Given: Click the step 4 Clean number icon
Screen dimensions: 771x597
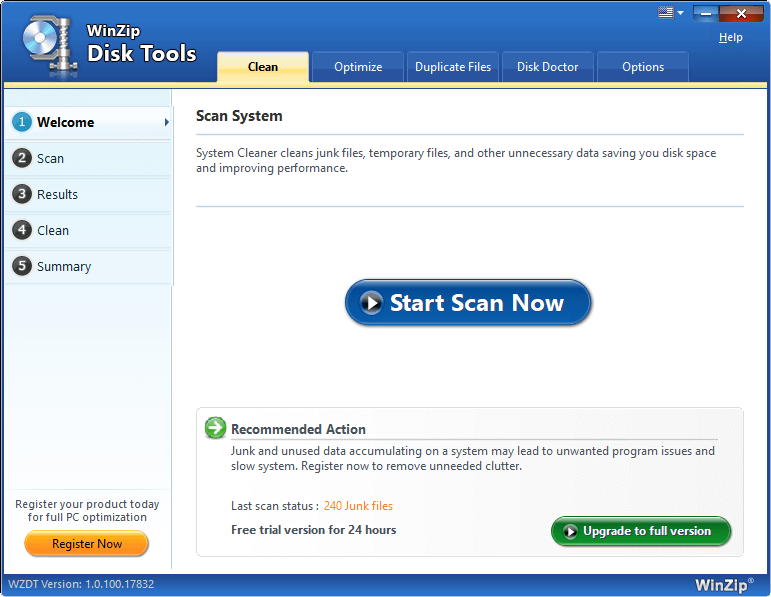Looking at the screenshot, I should pyautogui.click(x=22, y=230).
